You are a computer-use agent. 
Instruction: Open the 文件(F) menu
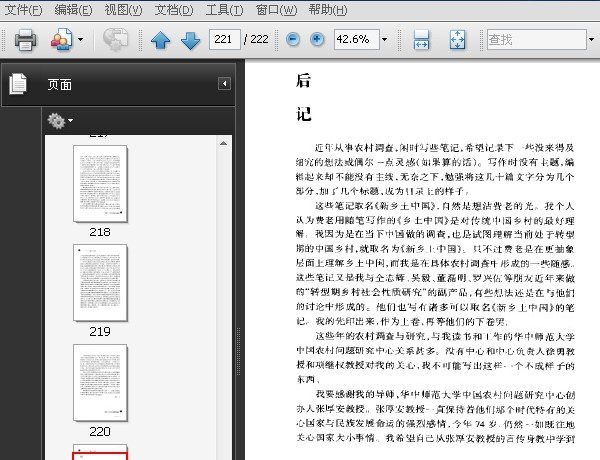pyautogui.click(x=23, y=10)
